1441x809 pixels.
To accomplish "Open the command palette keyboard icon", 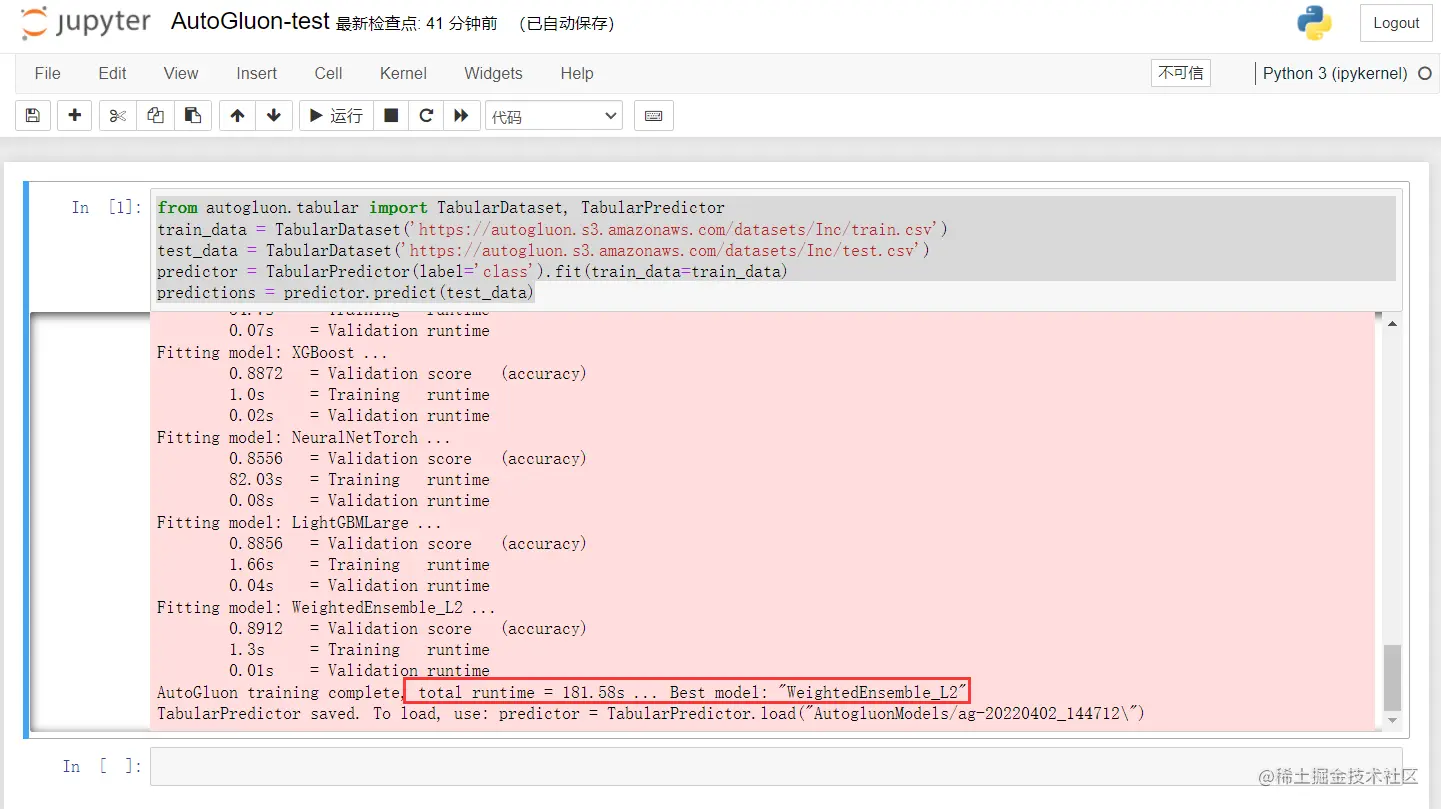I will pos(654,116).
